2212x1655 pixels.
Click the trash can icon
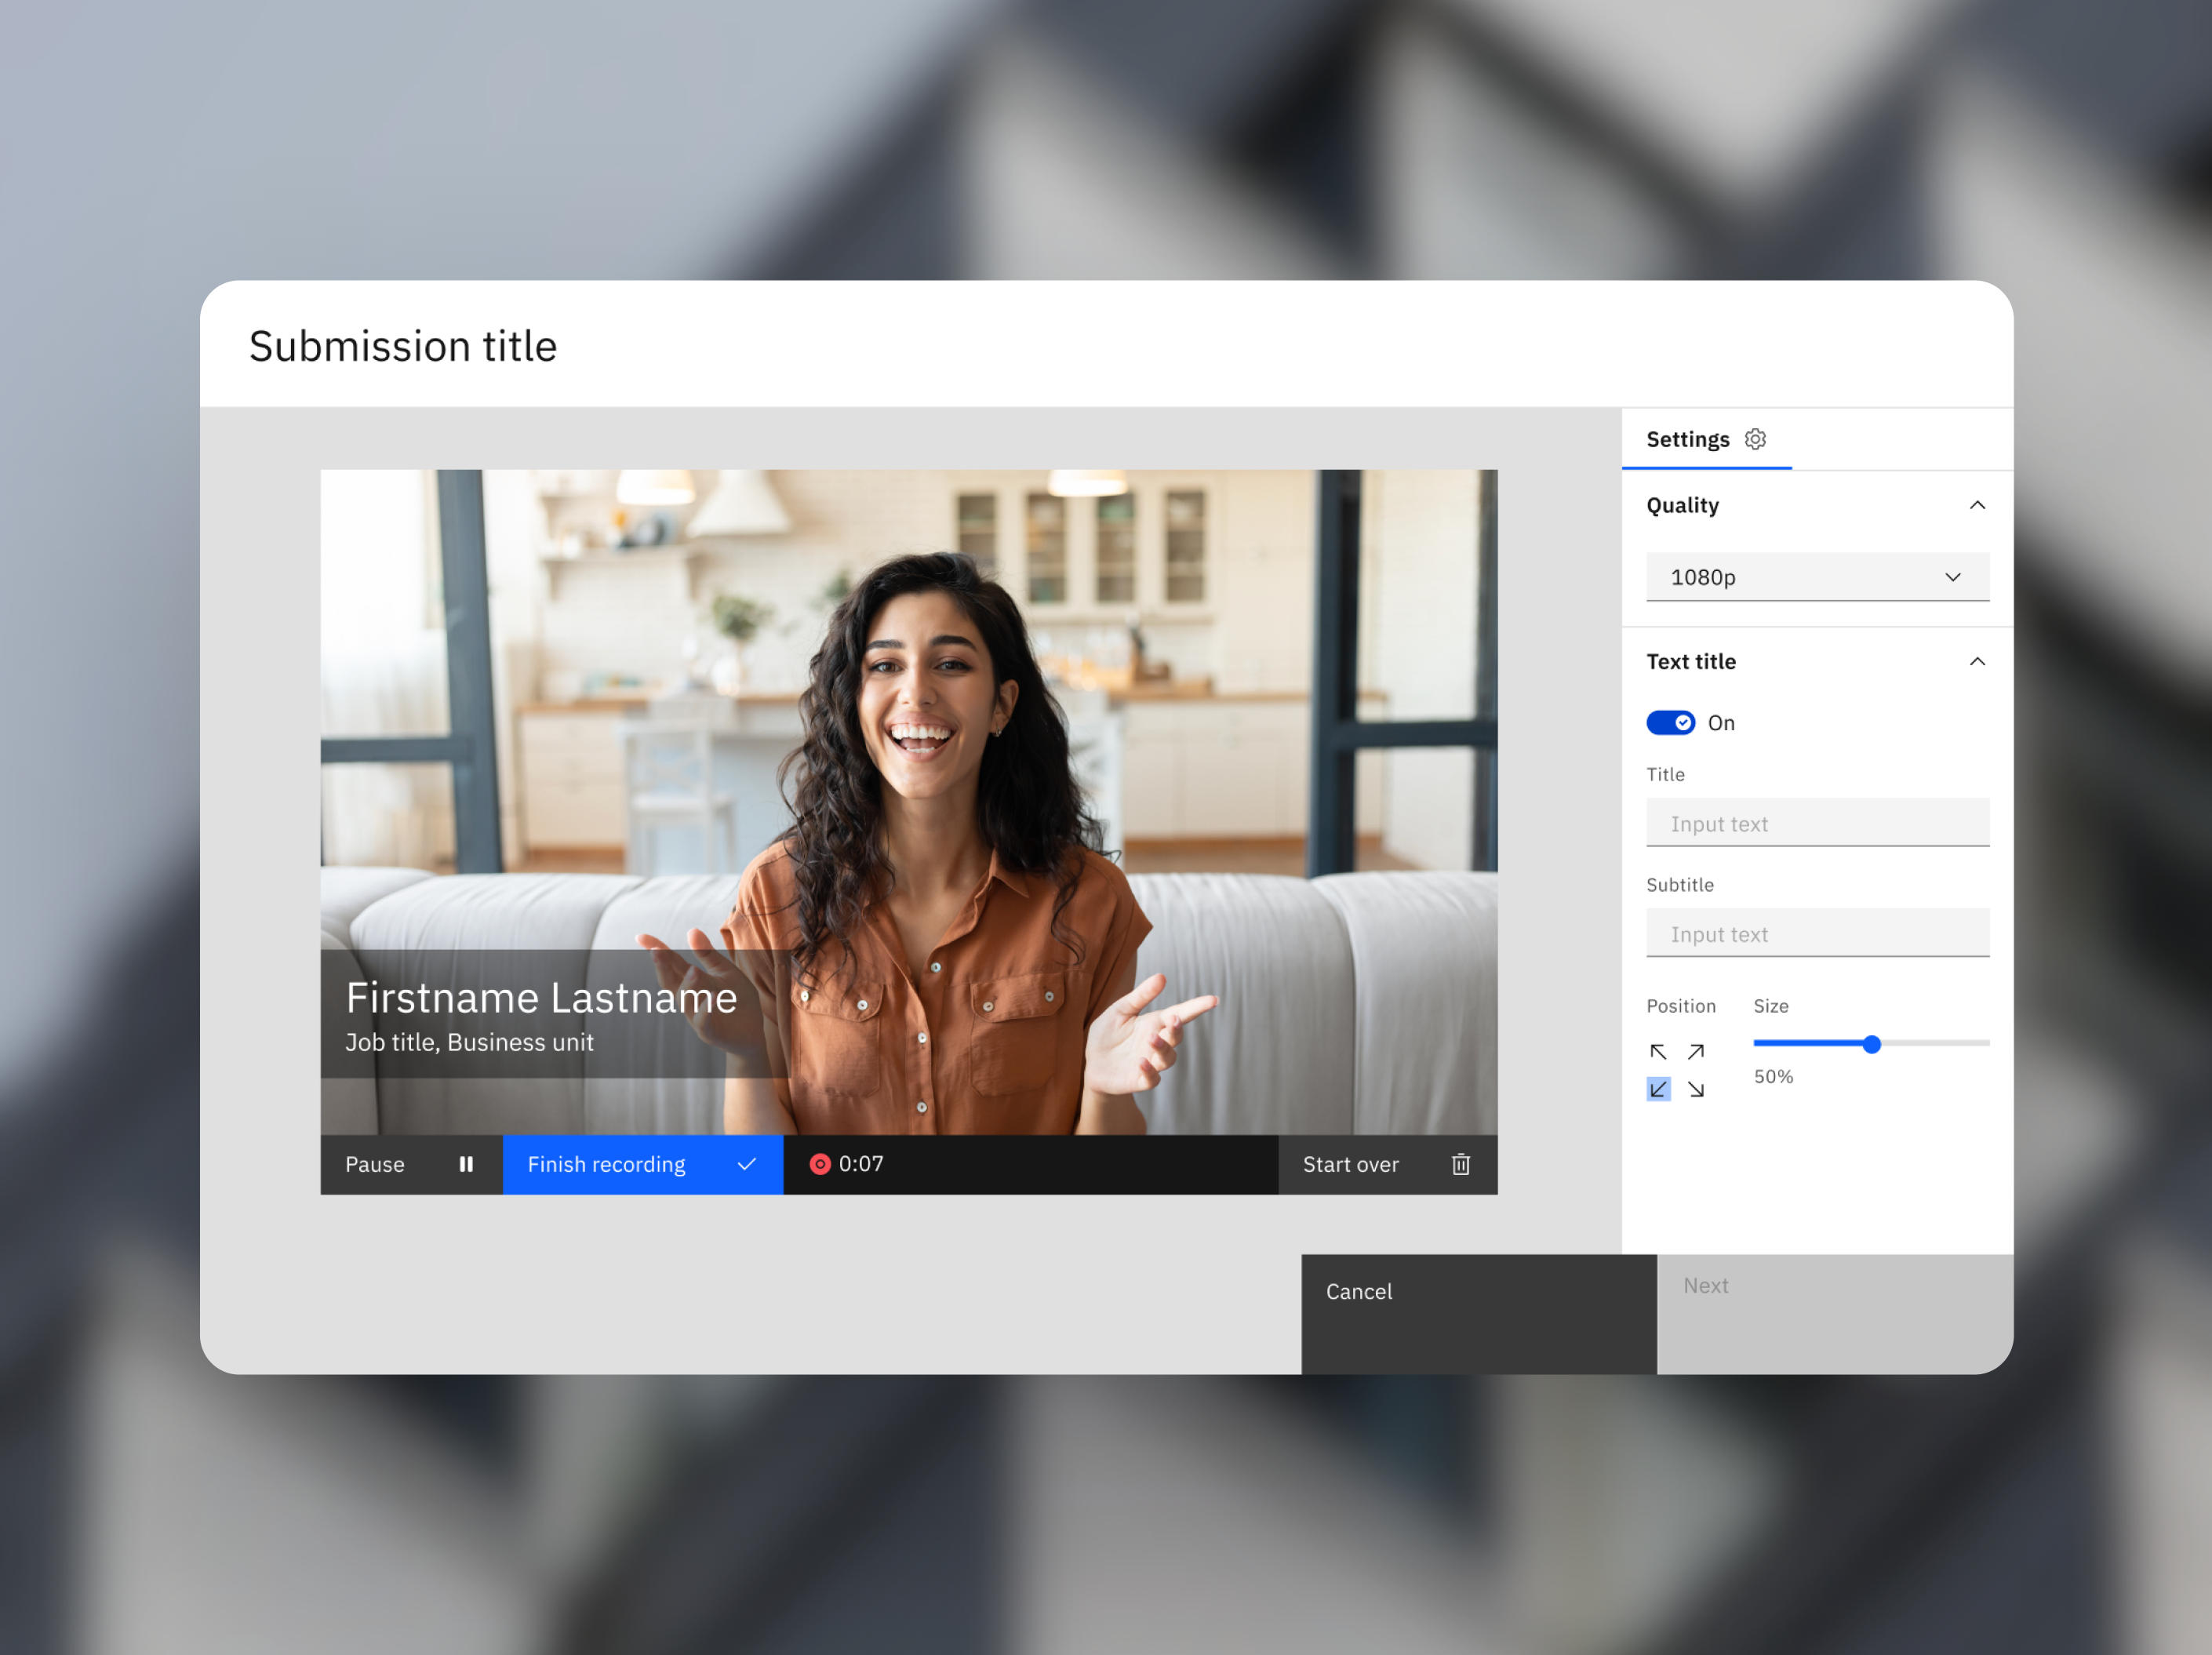(x=1461, y=1164)
